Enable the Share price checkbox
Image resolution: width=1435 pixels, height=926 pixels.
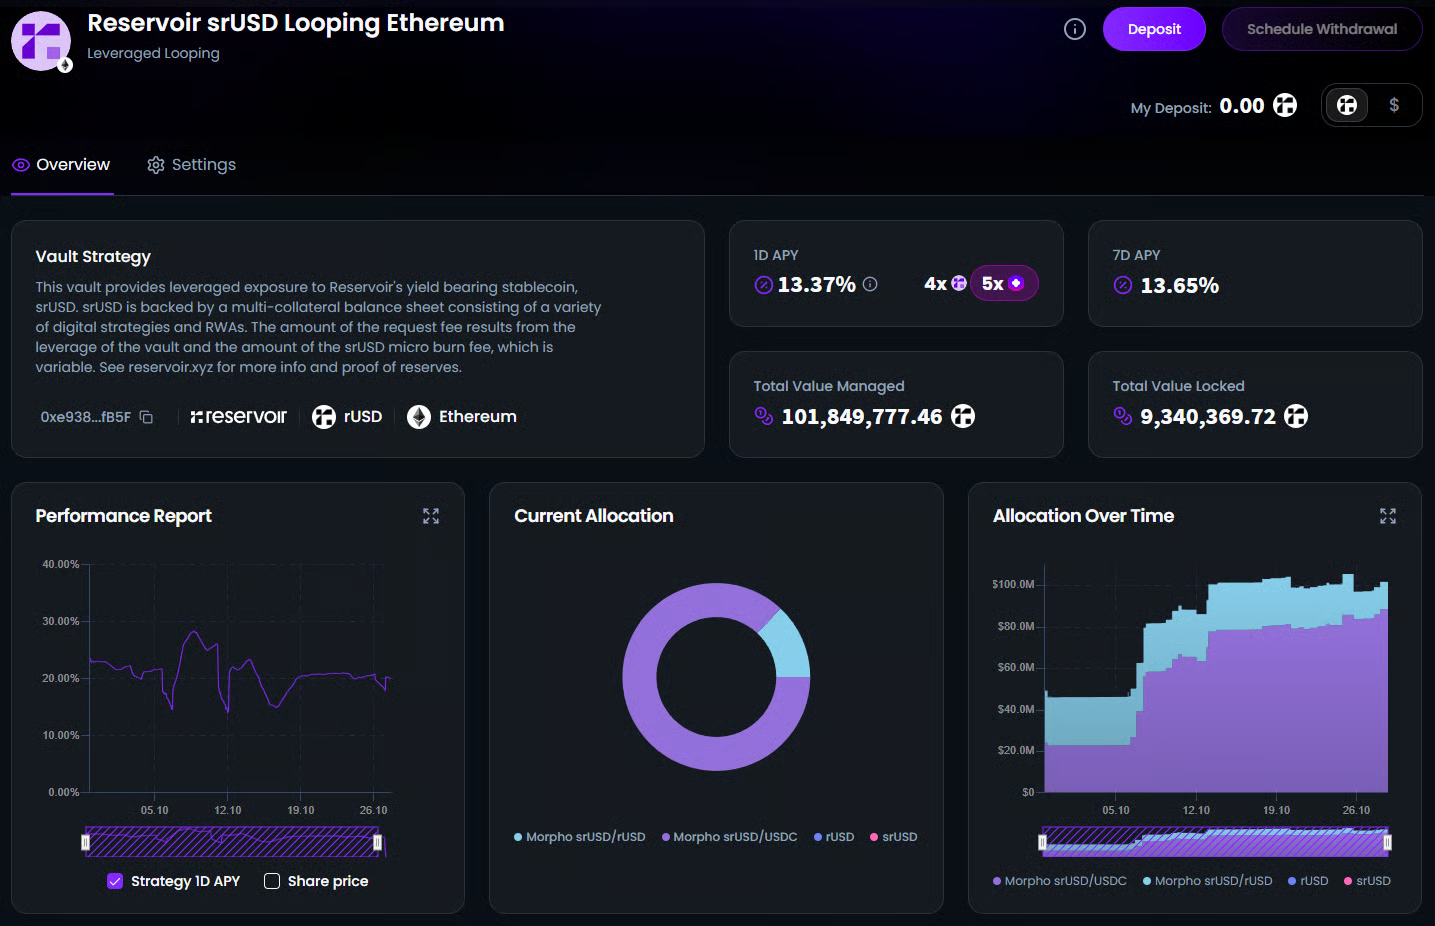[272, 881]
